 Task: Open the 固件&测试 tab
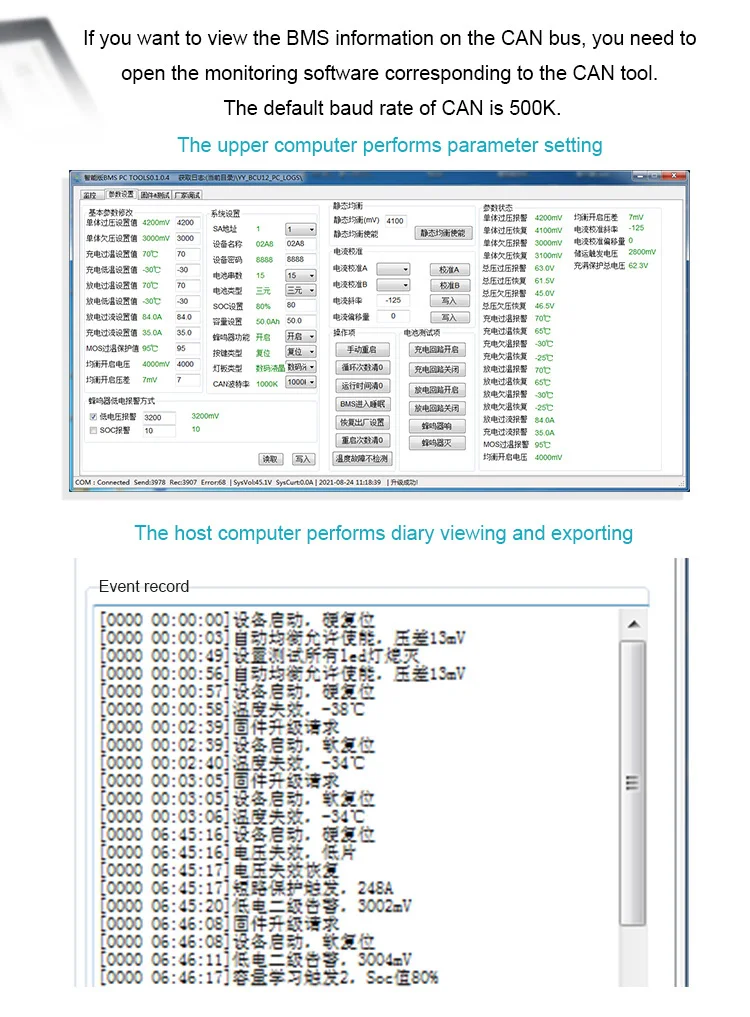155,195
